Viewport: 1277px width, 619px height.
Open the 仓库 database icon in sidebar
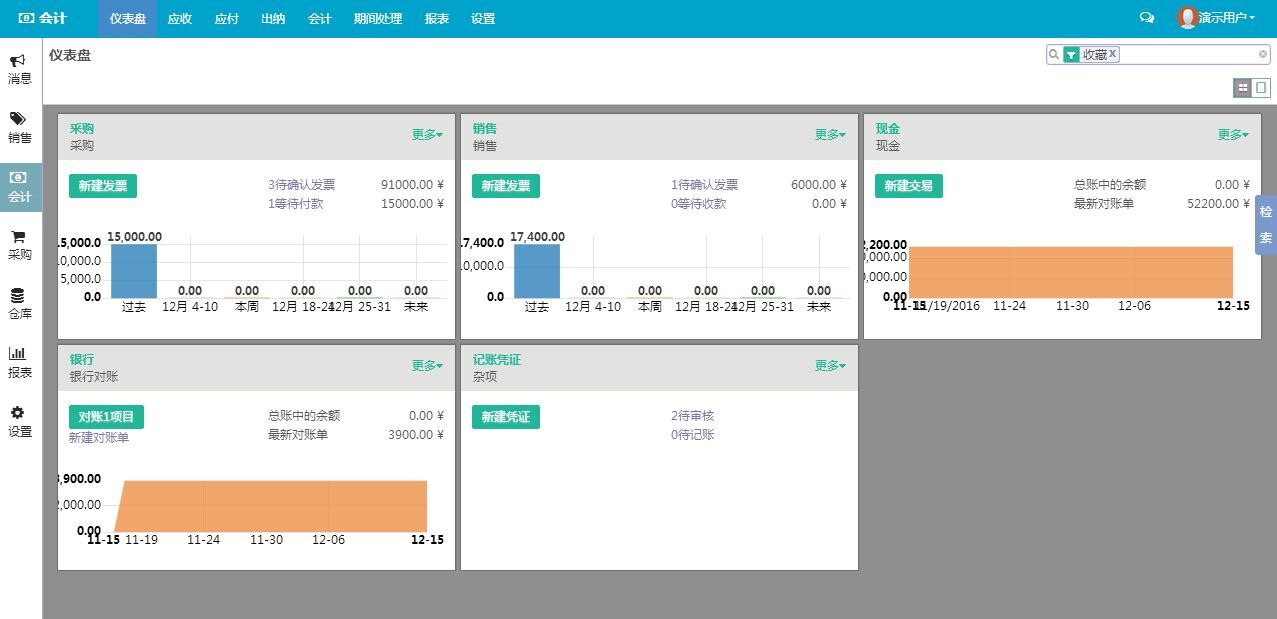point(18,296)
